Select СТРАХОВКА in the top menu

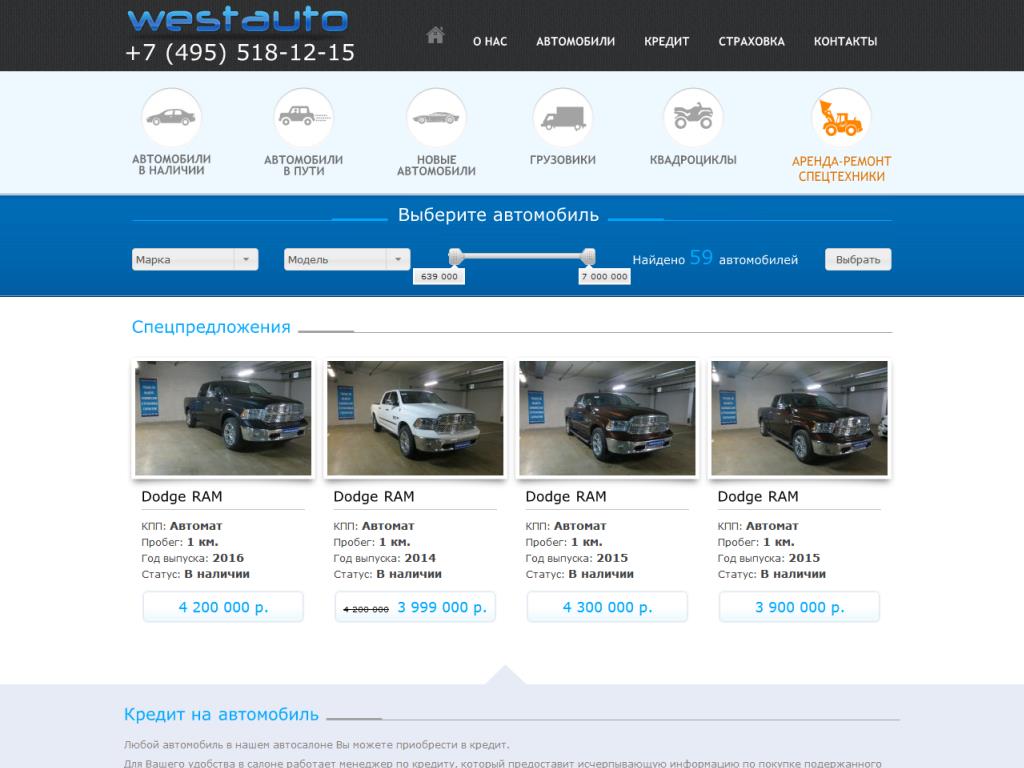[752, 41]
